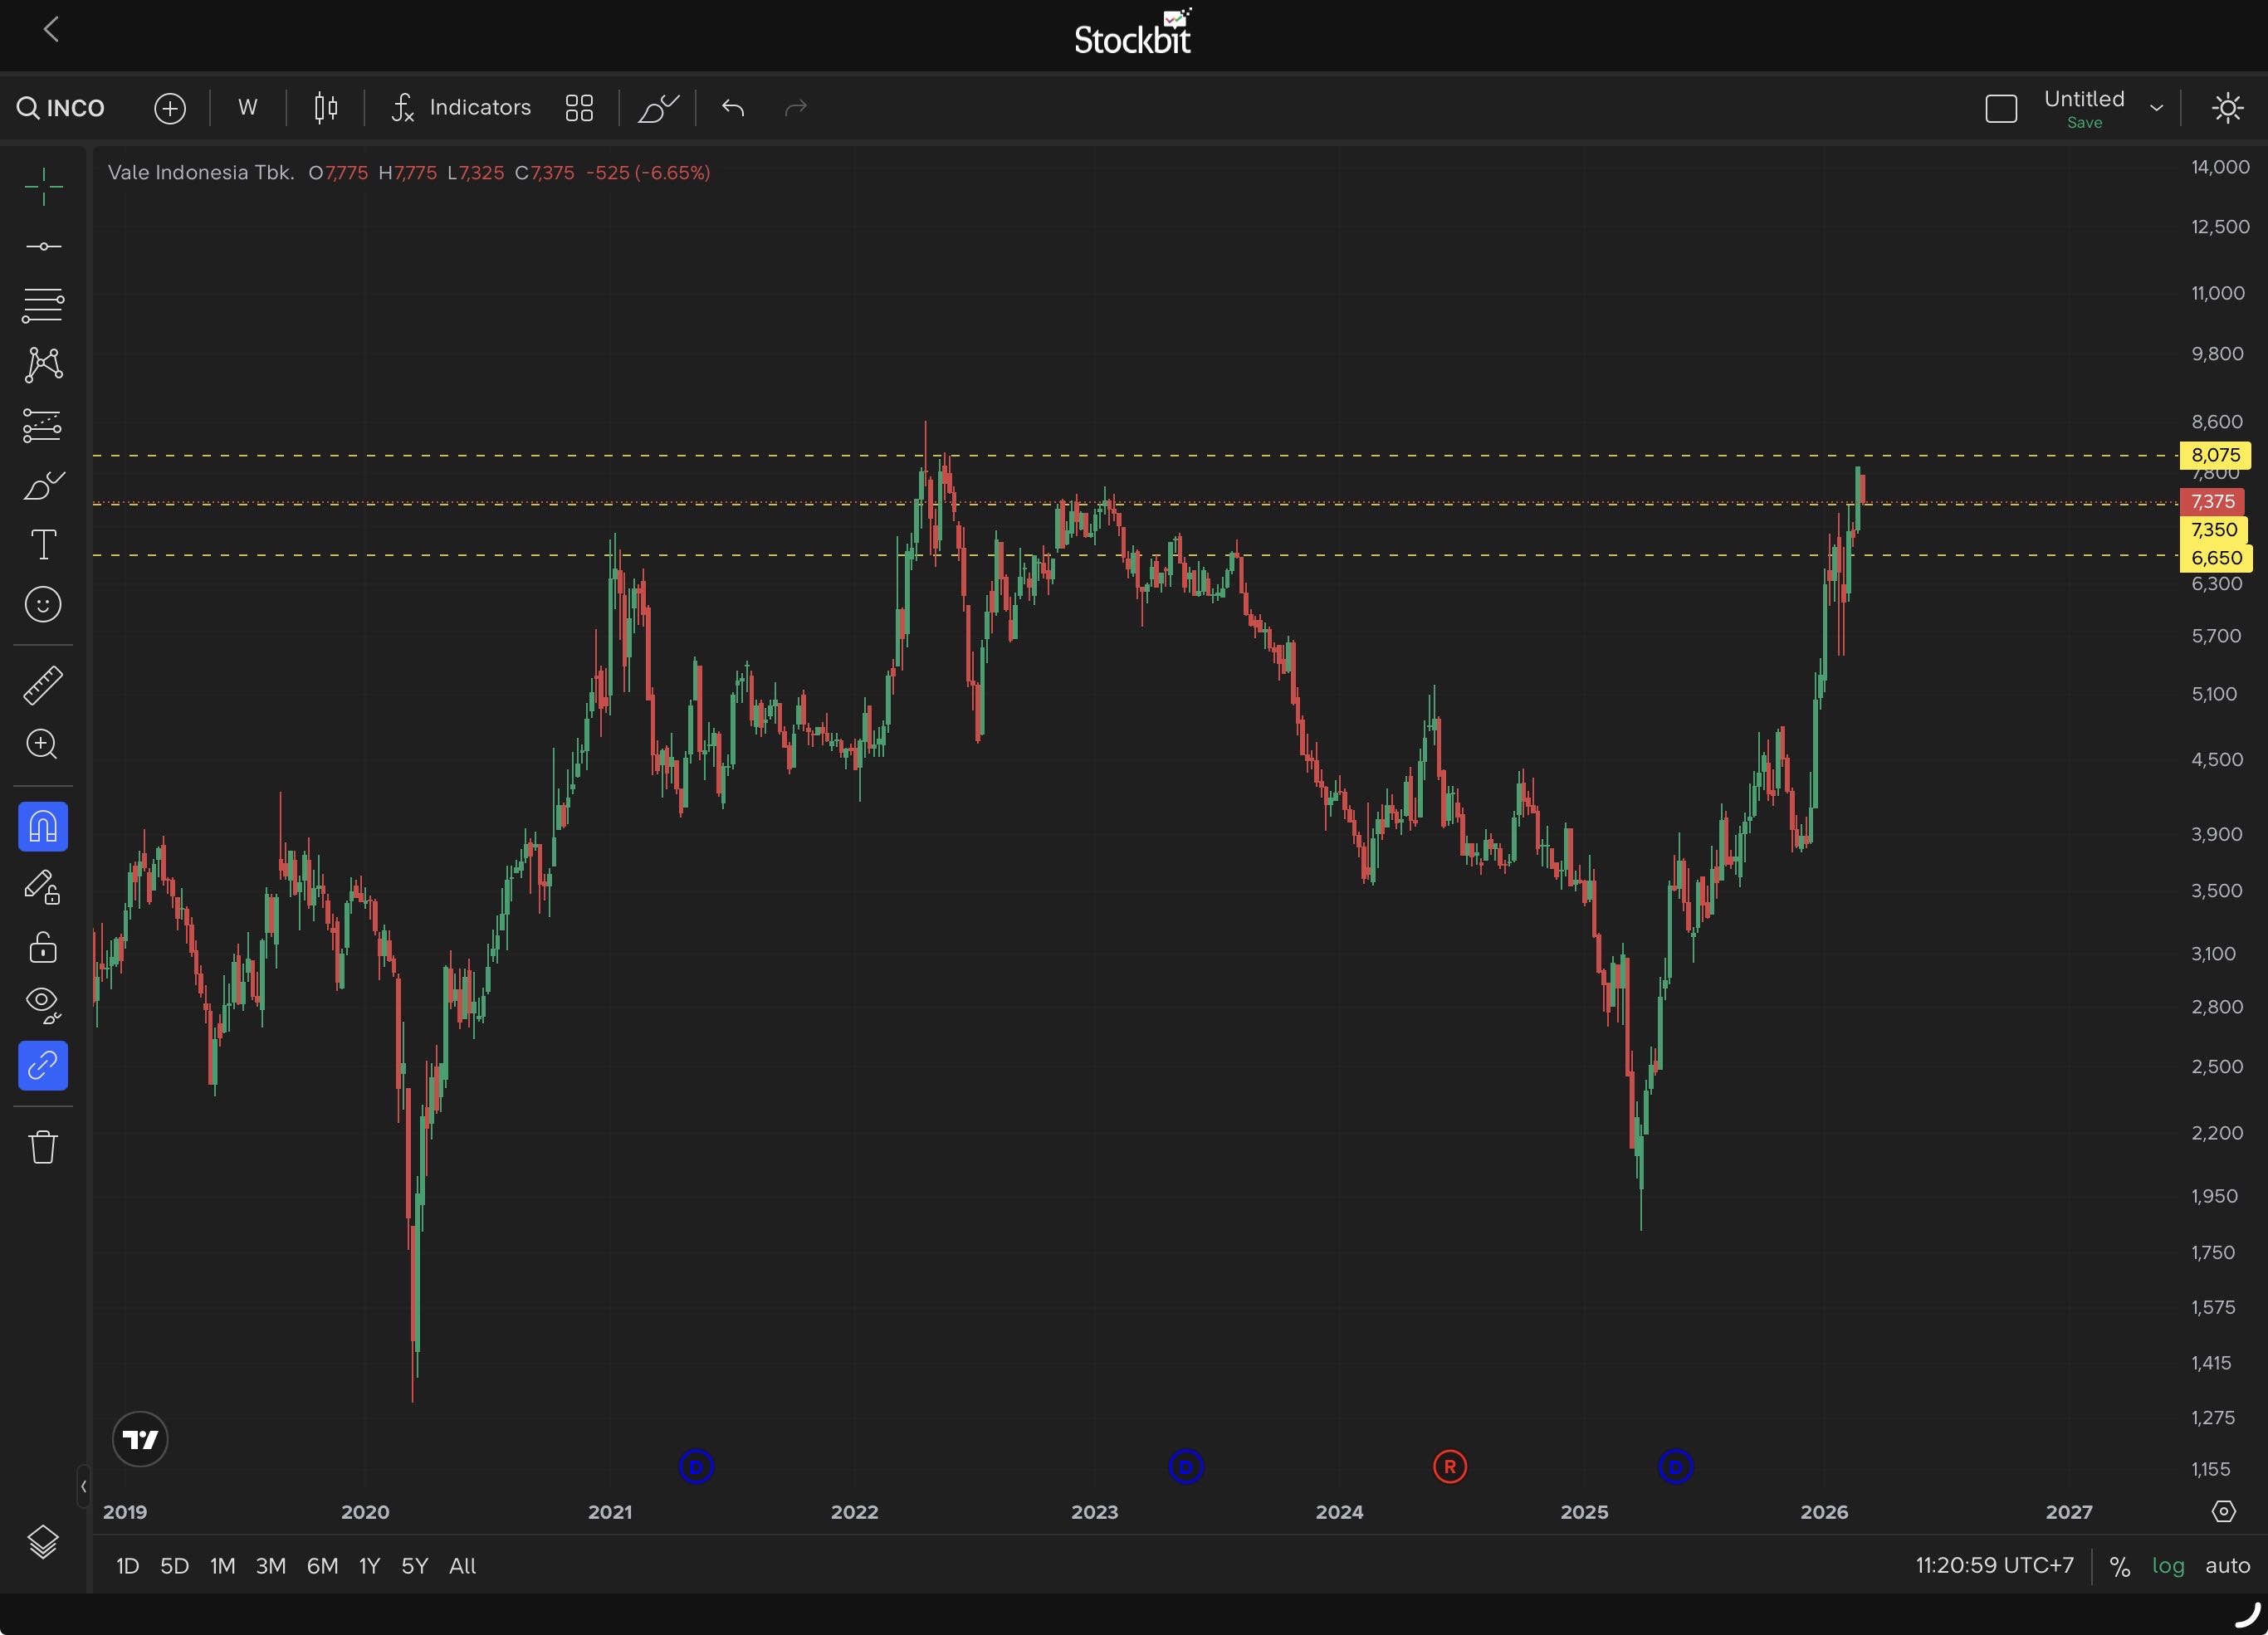This screenshot has width=2268, height=1635.
Task: Open the W timeframe interval selector
Action: pos(248,107)
